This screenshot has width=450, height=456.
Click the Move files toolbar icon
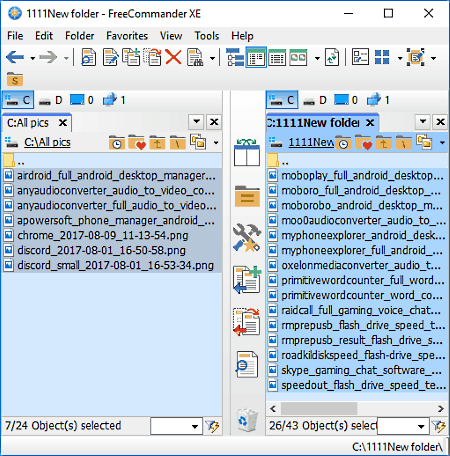(x=152, y=57)
